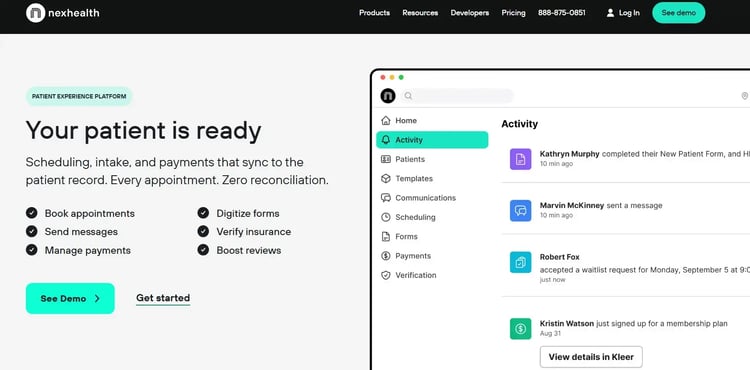This screenshot has width=750, height=370.
Task: Click the Get started link
Action: click(163, 298)
